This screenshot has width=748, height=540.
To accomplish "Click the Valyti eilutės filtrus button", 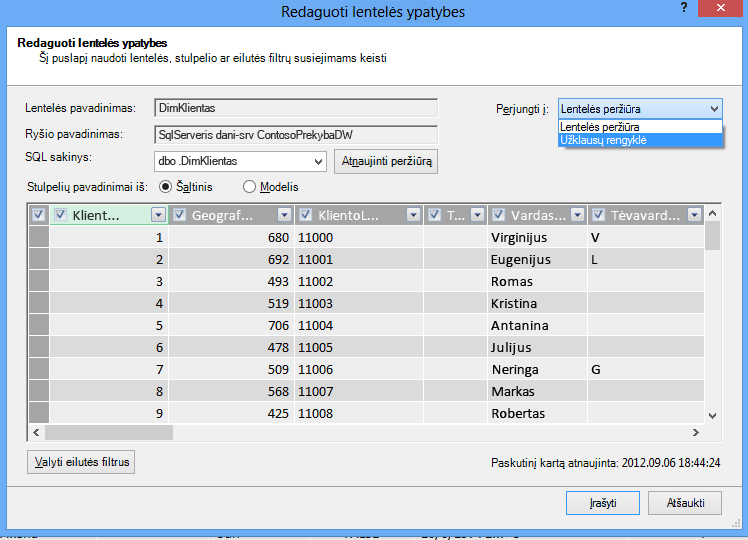I will tap(81, 462).
